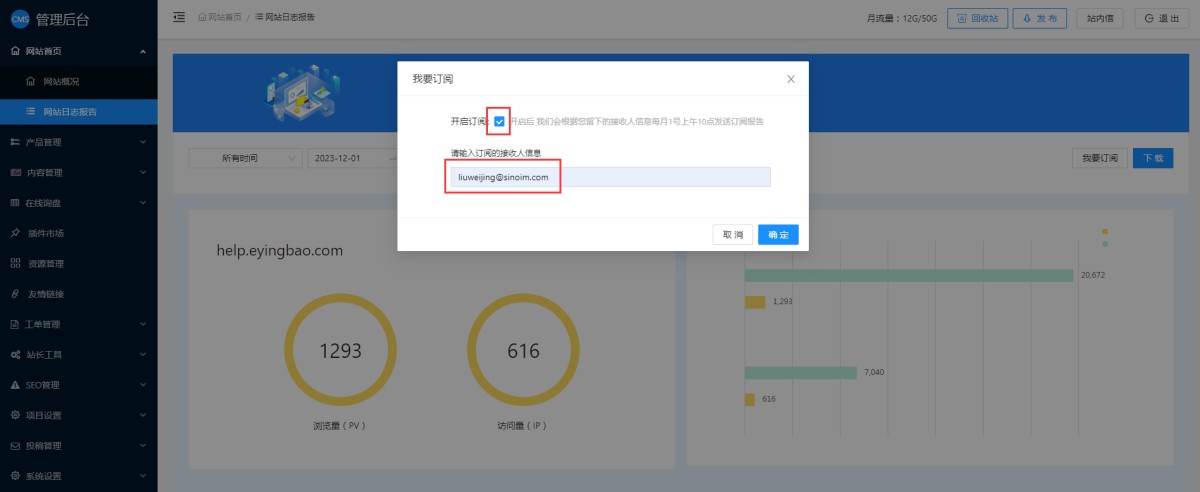Screen dimensions: 1200x492
Task: Click the 回收站 button in header
Action: coord(977,18)
